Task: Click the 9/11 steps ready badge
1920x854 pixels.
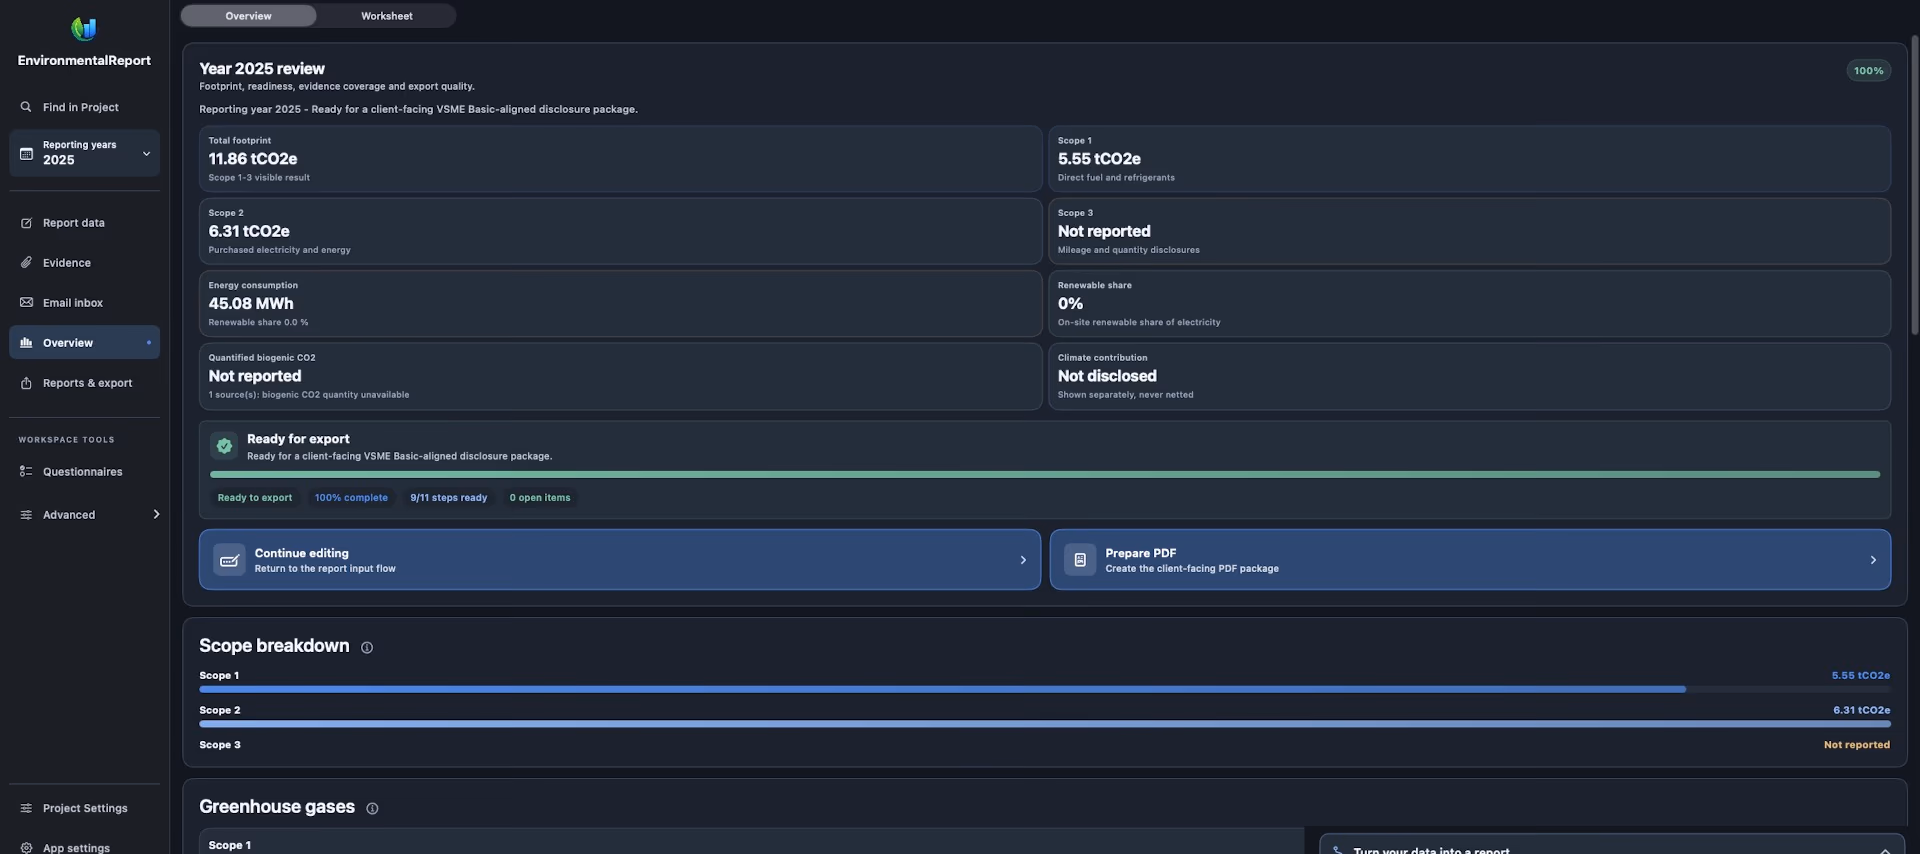Action: pos(449,498)
